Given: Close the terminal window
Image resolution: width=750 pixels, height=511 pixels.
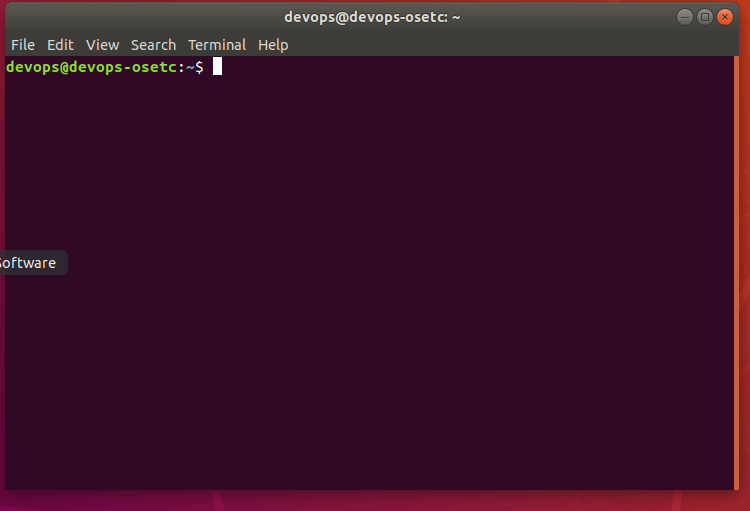Looking at the screenshot, I should (x=725, y=17).
